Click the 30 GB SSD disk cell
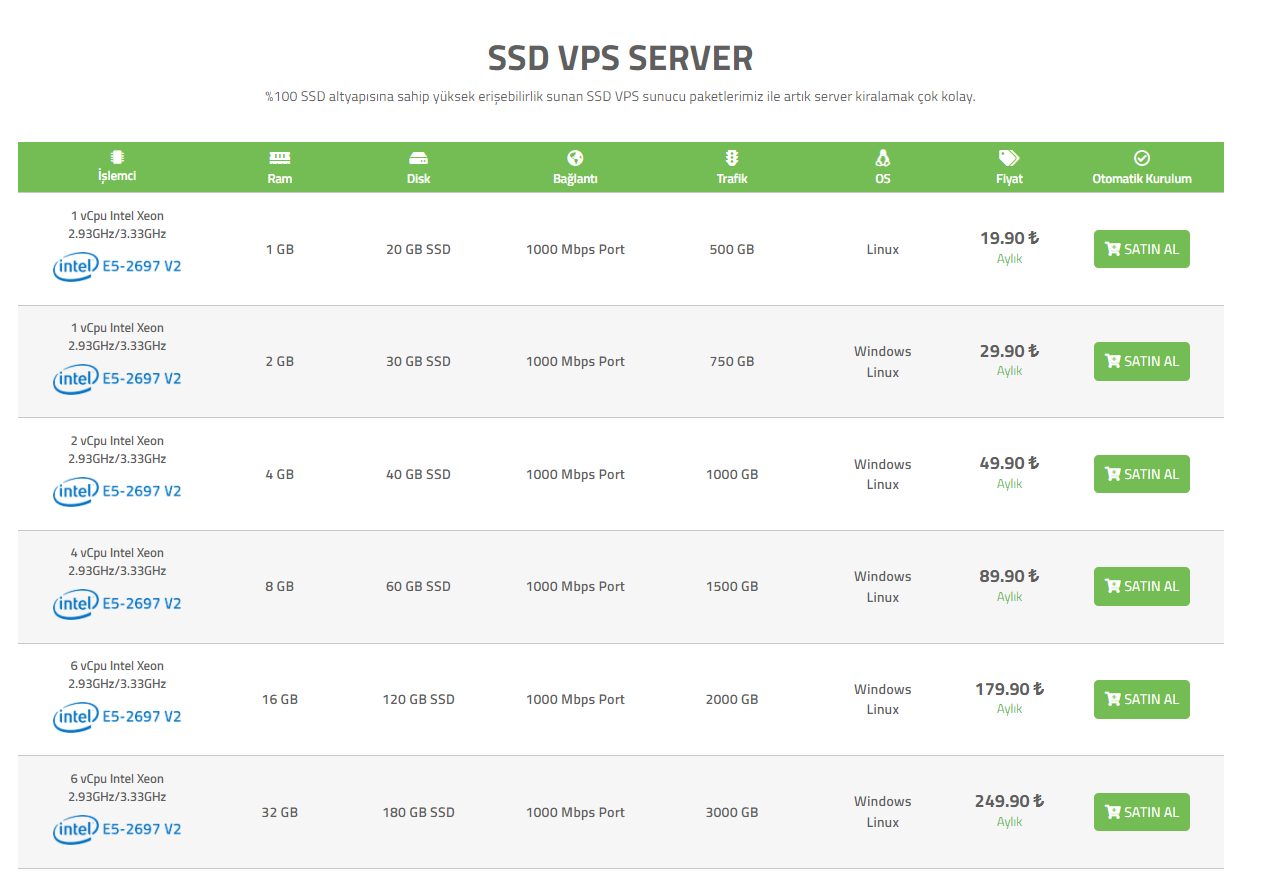Screen dimensions: 1264x887 pyautogui.click(x=418, y=361)
